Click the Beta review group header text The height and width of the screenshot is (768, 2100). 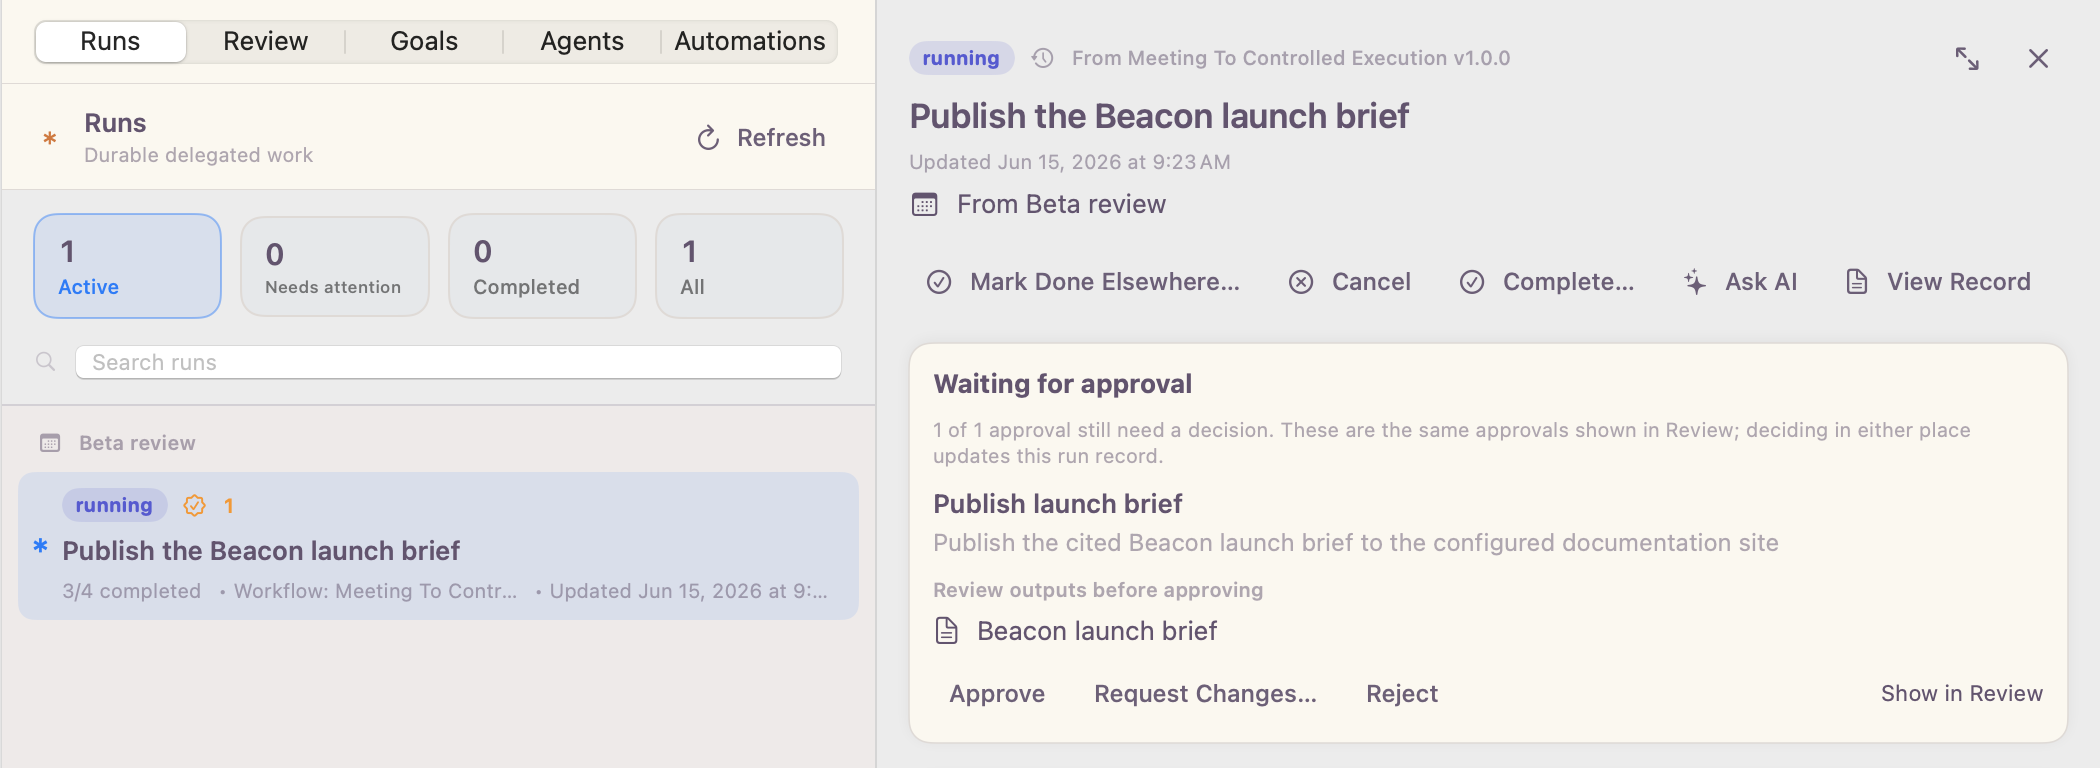coord(138,443)
